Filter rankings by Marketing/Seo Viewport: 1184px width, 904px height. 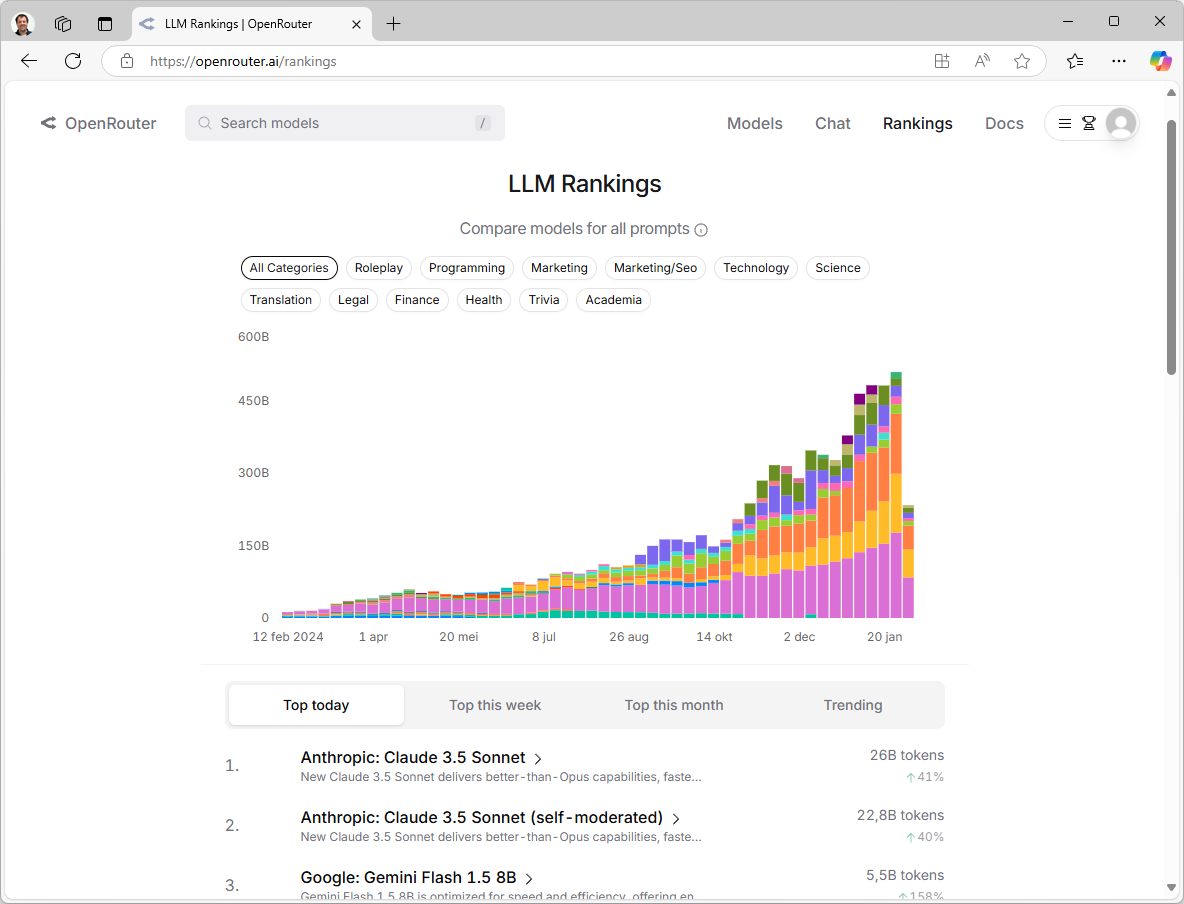655,268
